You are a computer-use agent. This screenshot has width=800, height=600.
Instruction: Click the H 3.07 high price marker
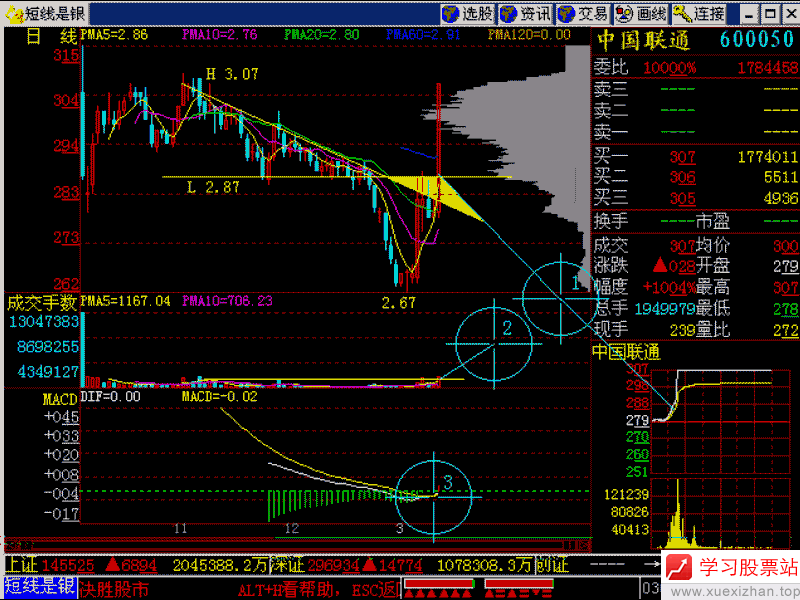(x=232, y=74)
